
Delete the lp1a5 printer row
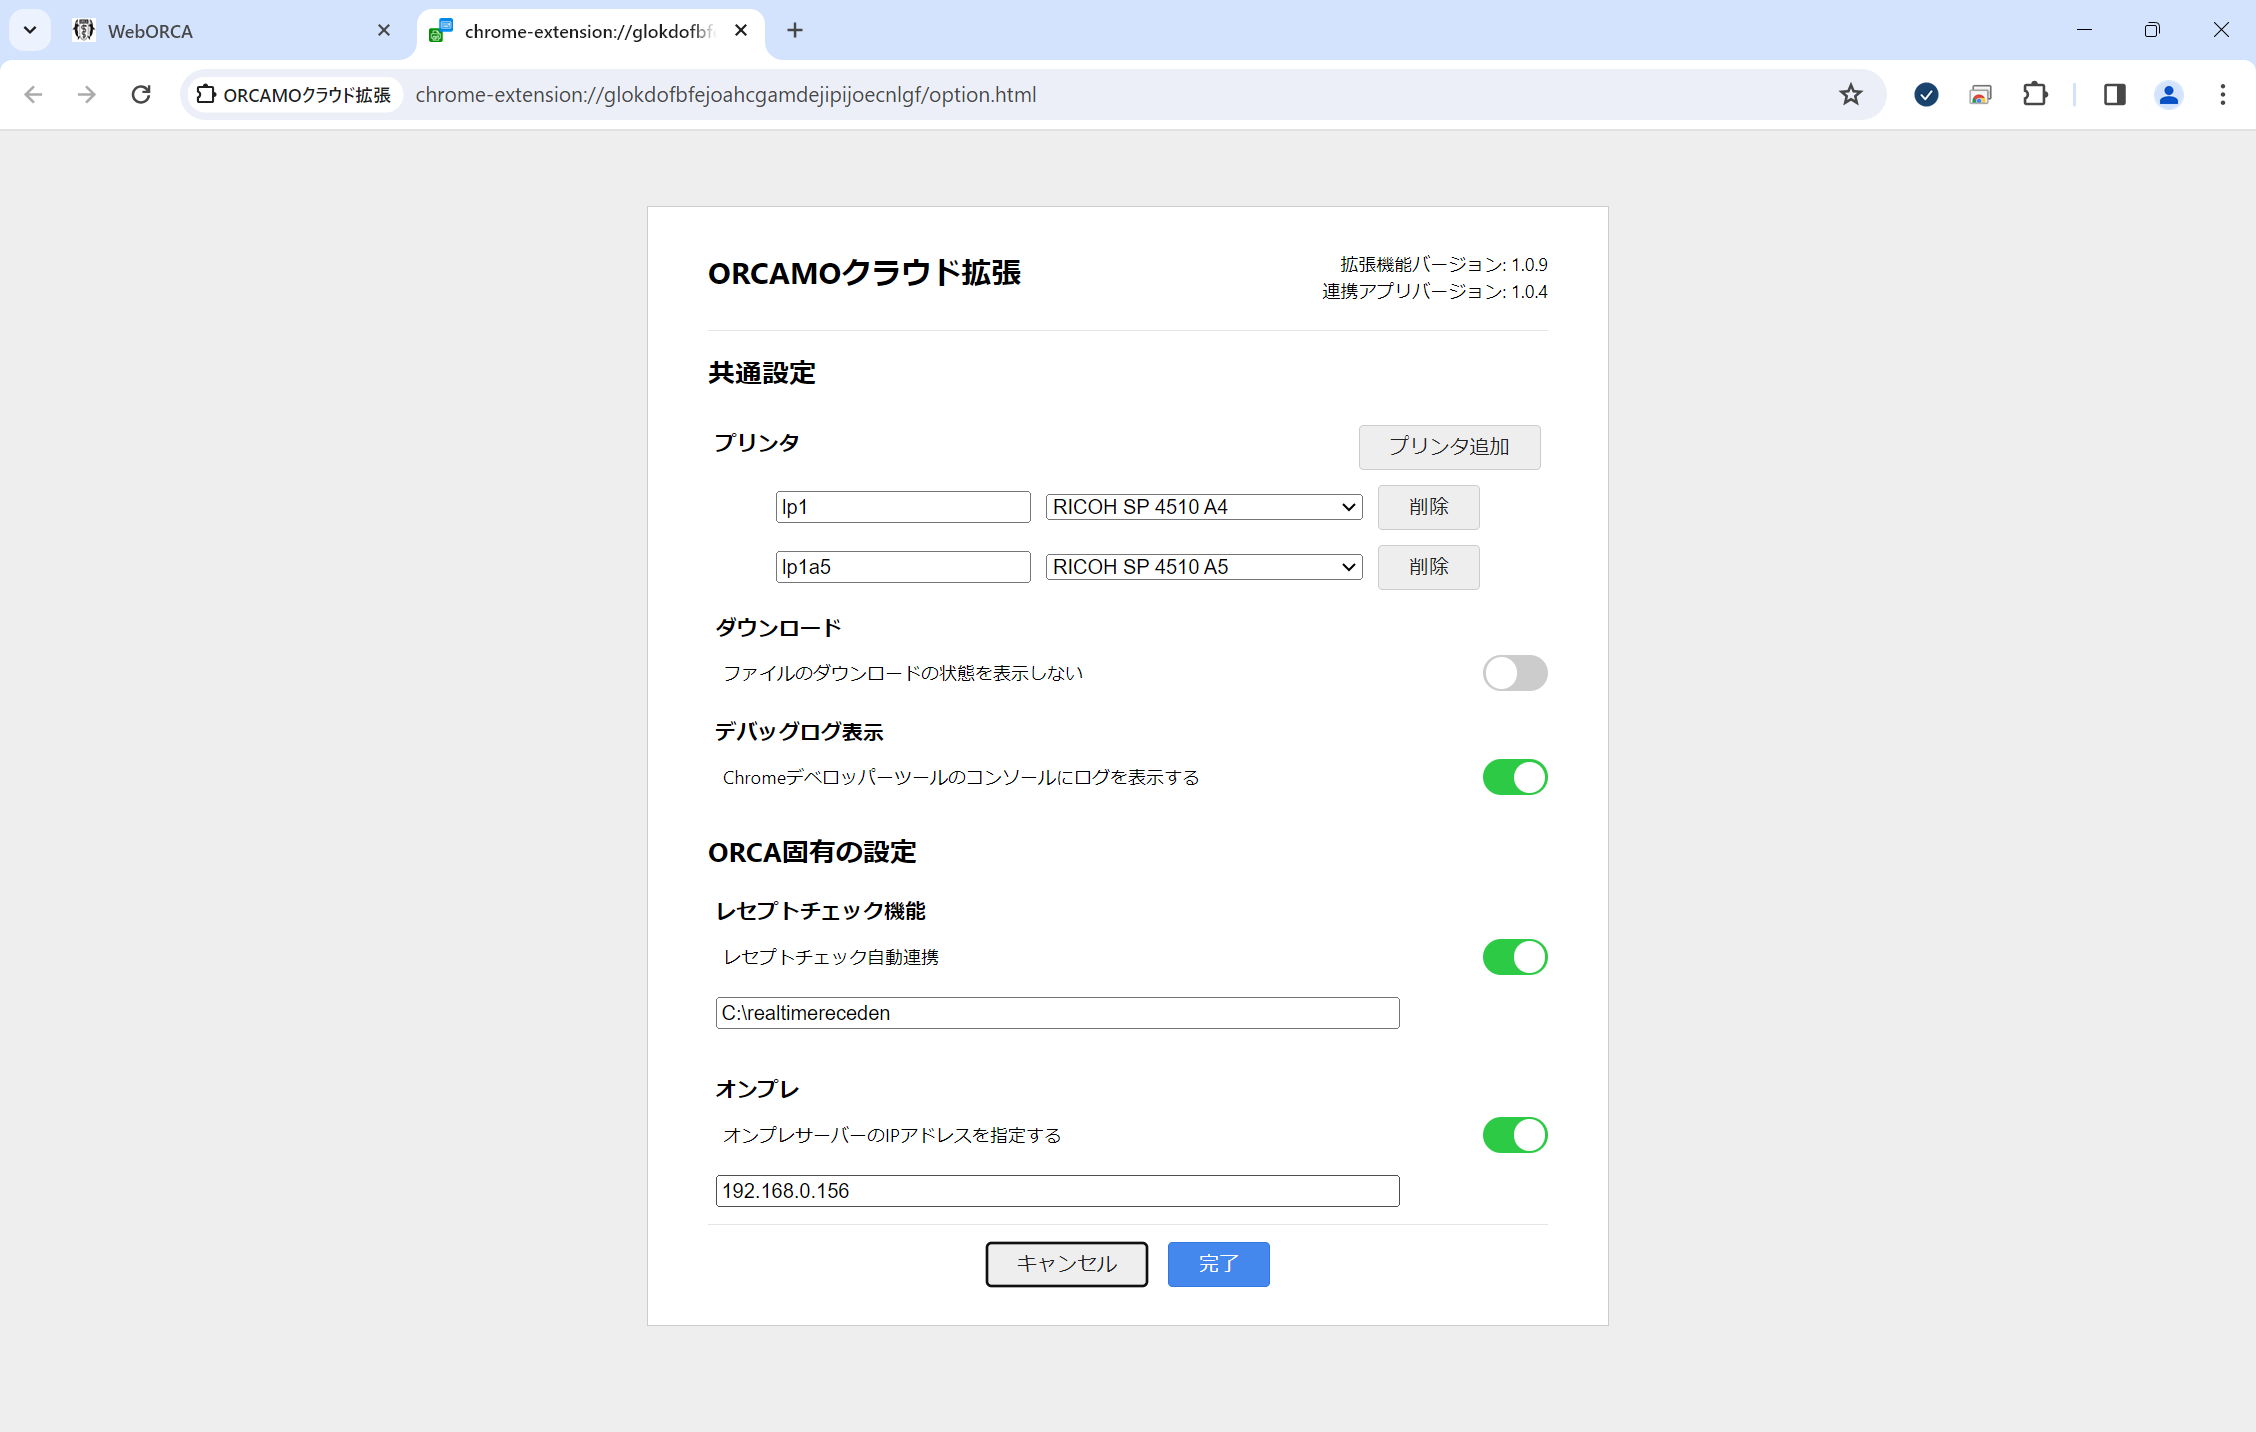[1428, 567]
